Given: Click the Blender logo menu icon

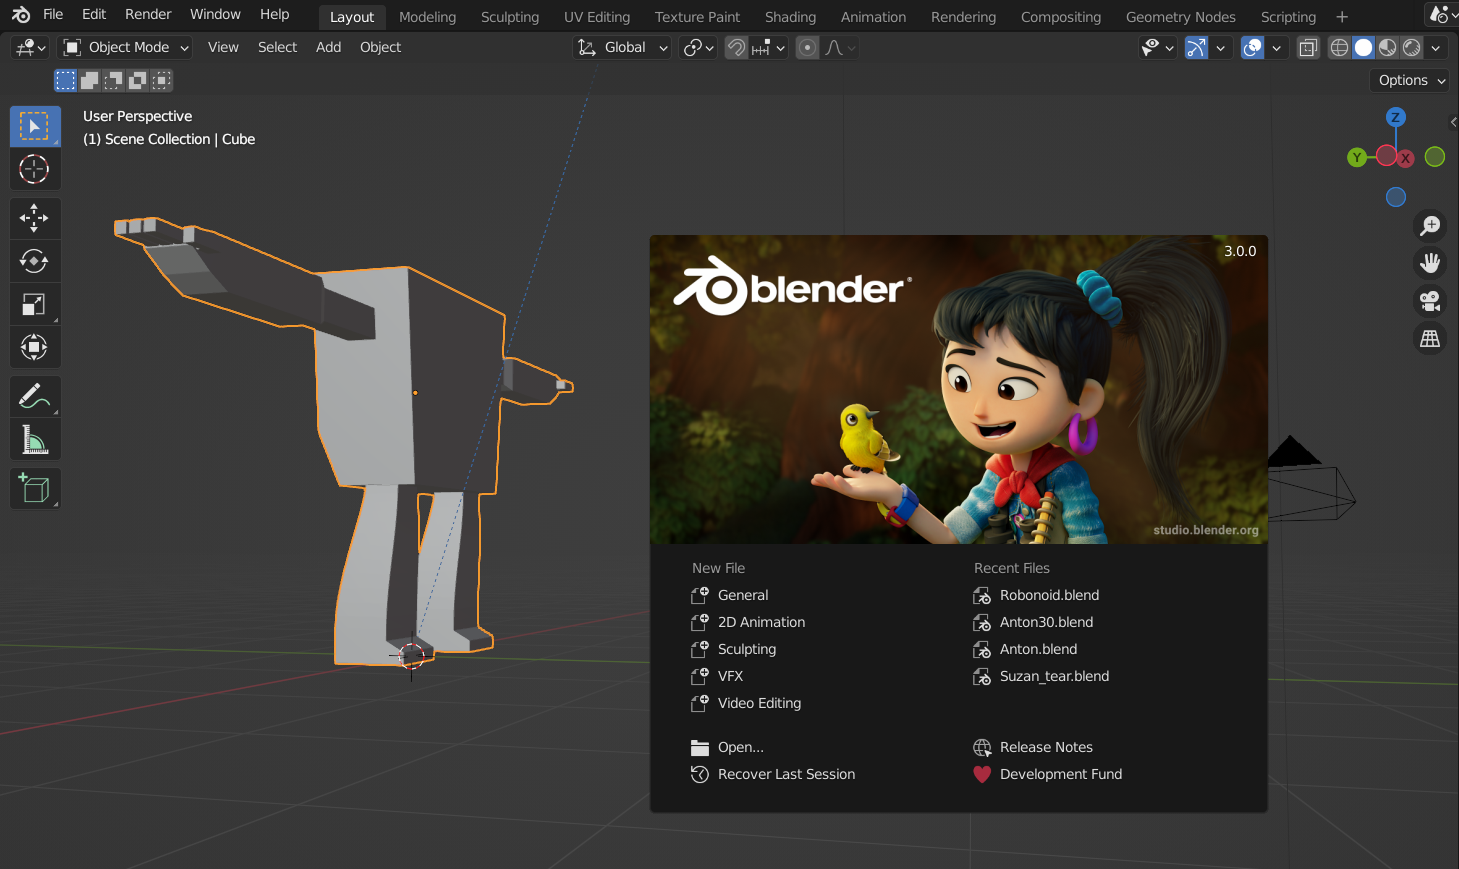Looking at the screenshot, I should (x=21, y=15).
